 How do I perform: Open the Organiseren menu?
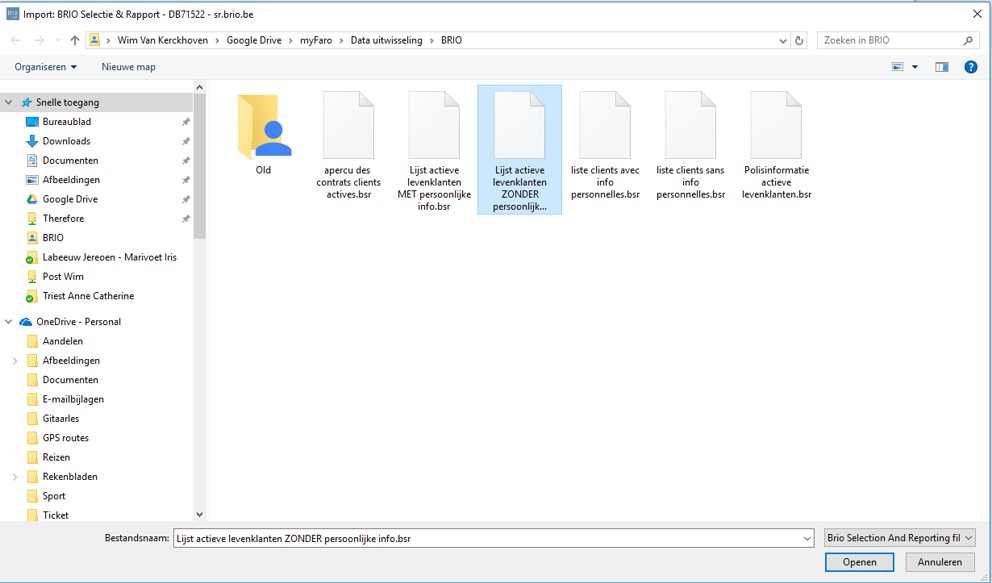click(x=45, y=67)
